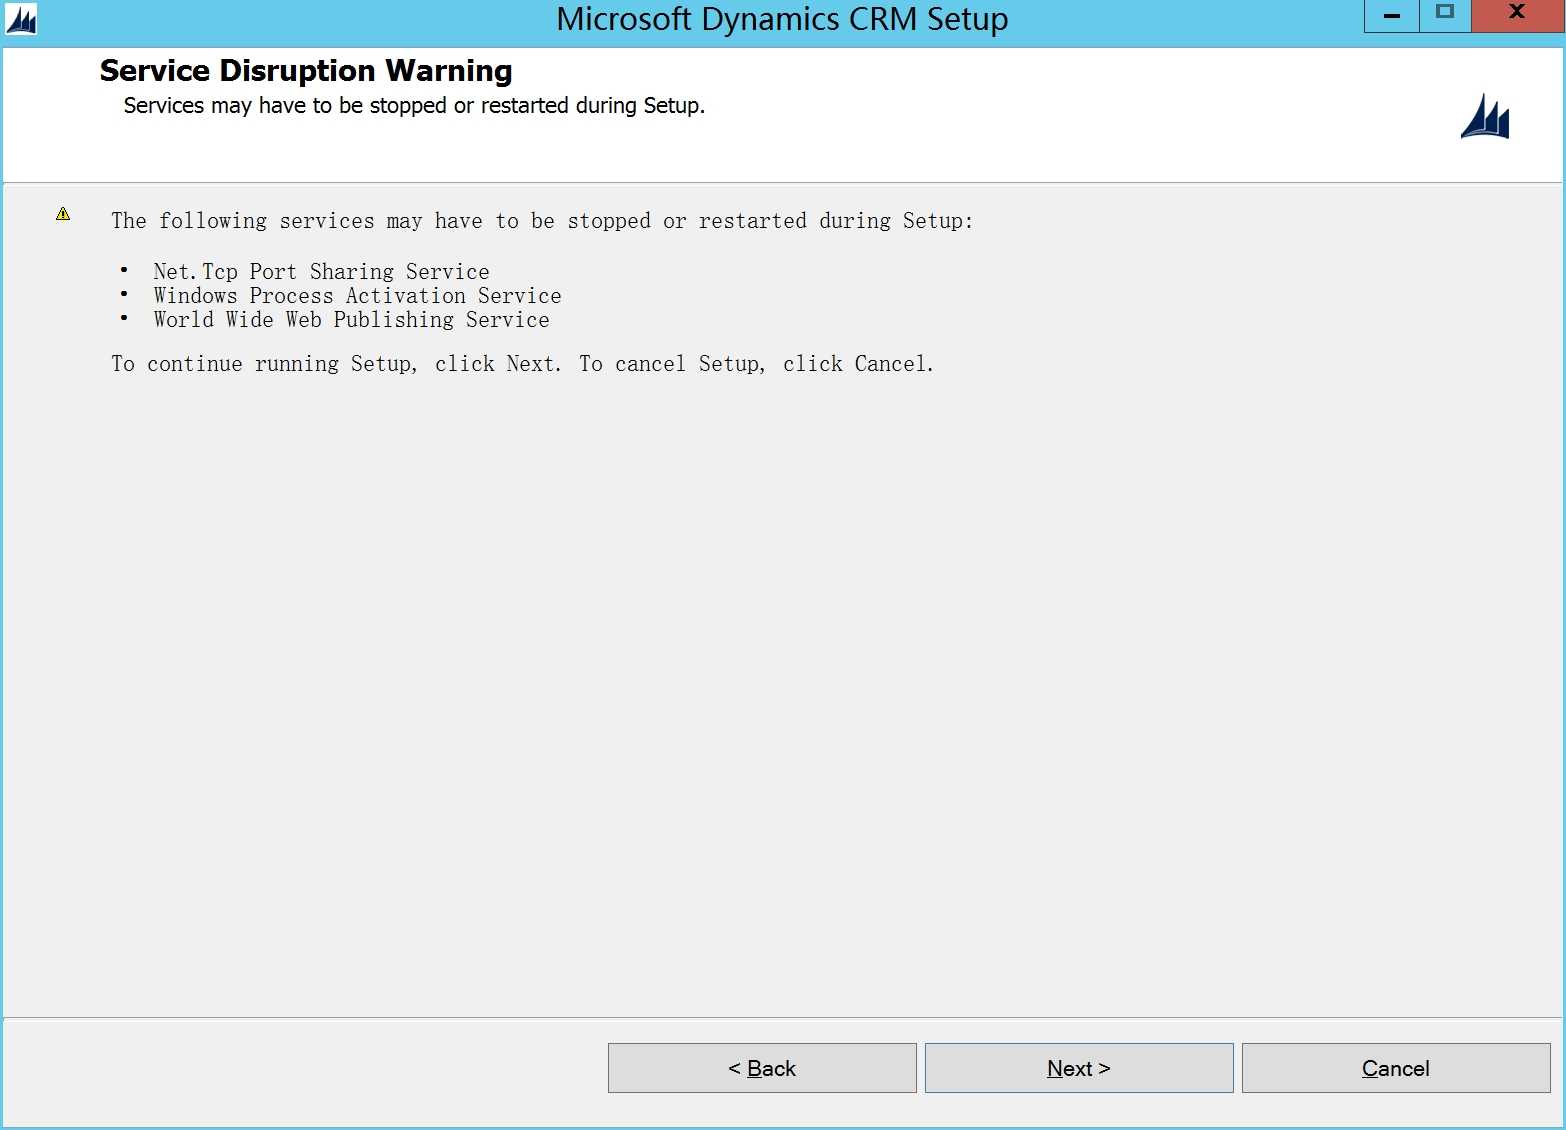
Task: Click the Next button to continue Setup
Action: click(1078, 1068)
